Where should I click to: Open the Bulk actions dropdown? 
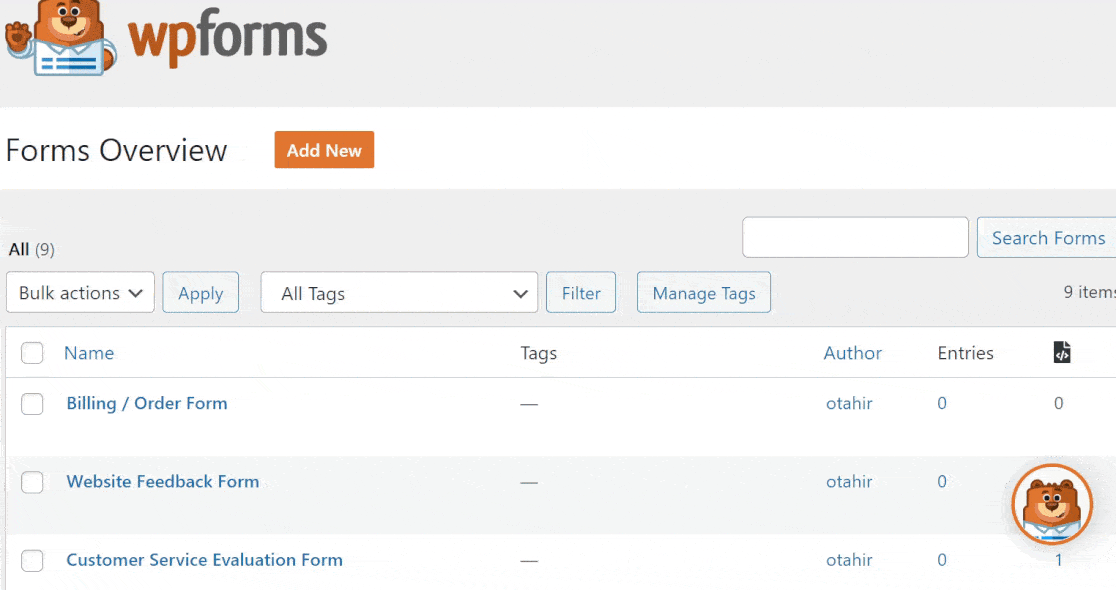[81, 293]
